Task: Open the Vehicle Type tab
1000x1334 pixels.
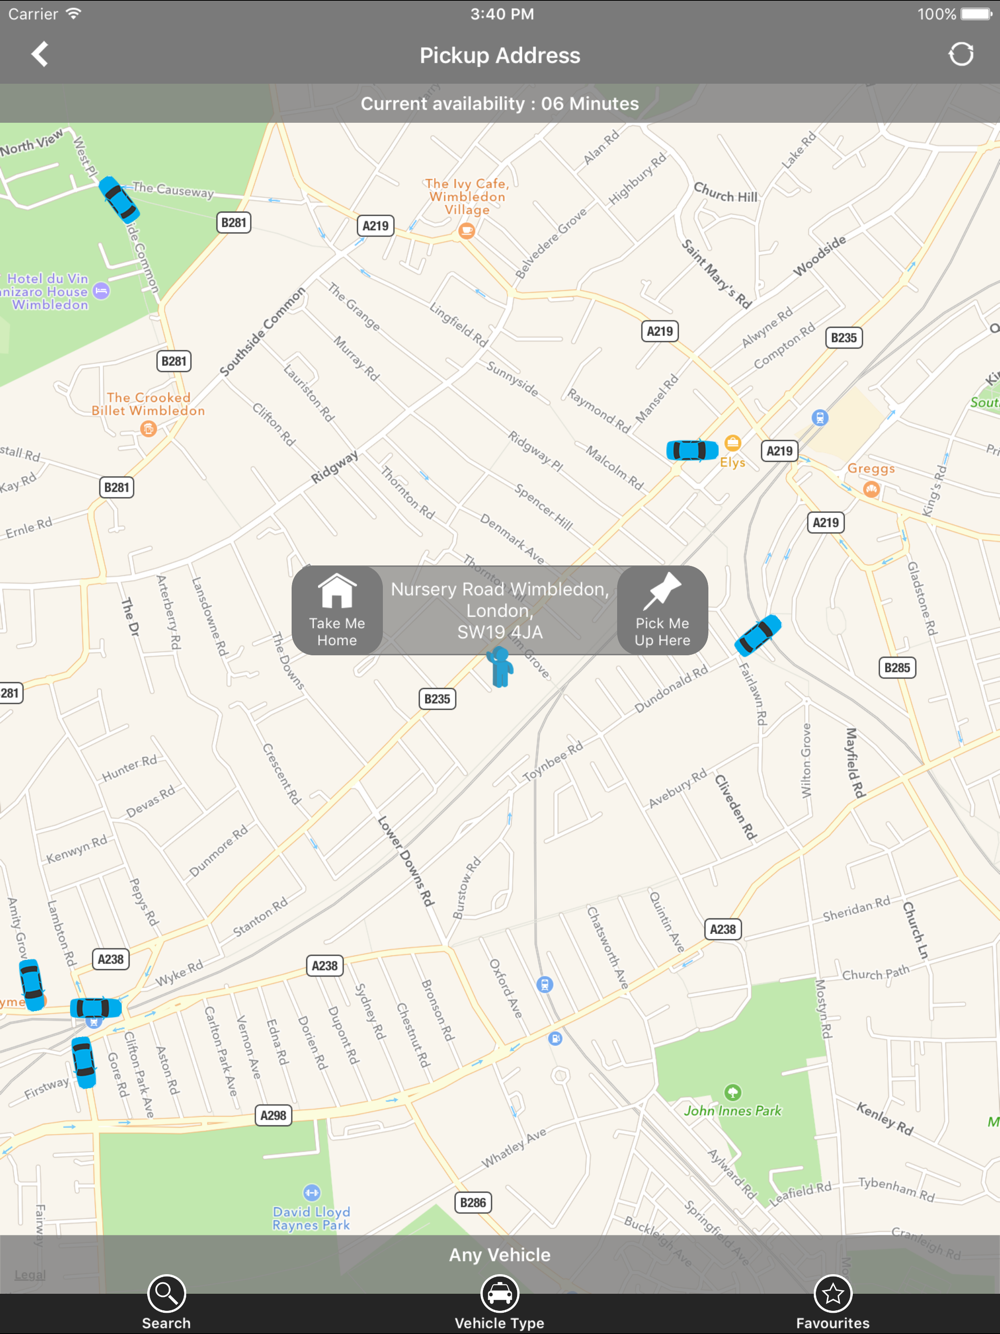Action: [499, 1303]
